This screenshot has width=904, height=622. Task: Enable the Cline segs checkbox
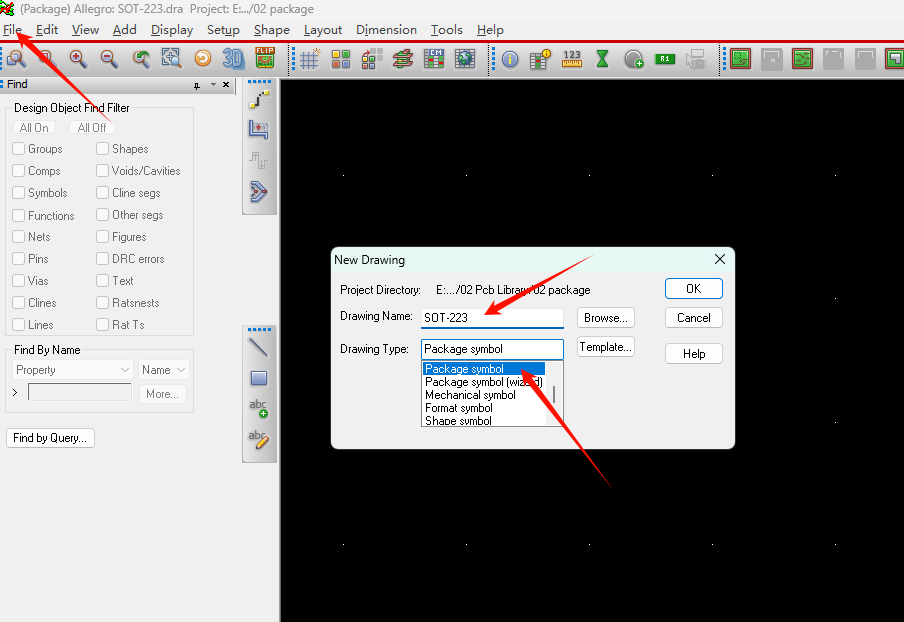tap(103, 193)
